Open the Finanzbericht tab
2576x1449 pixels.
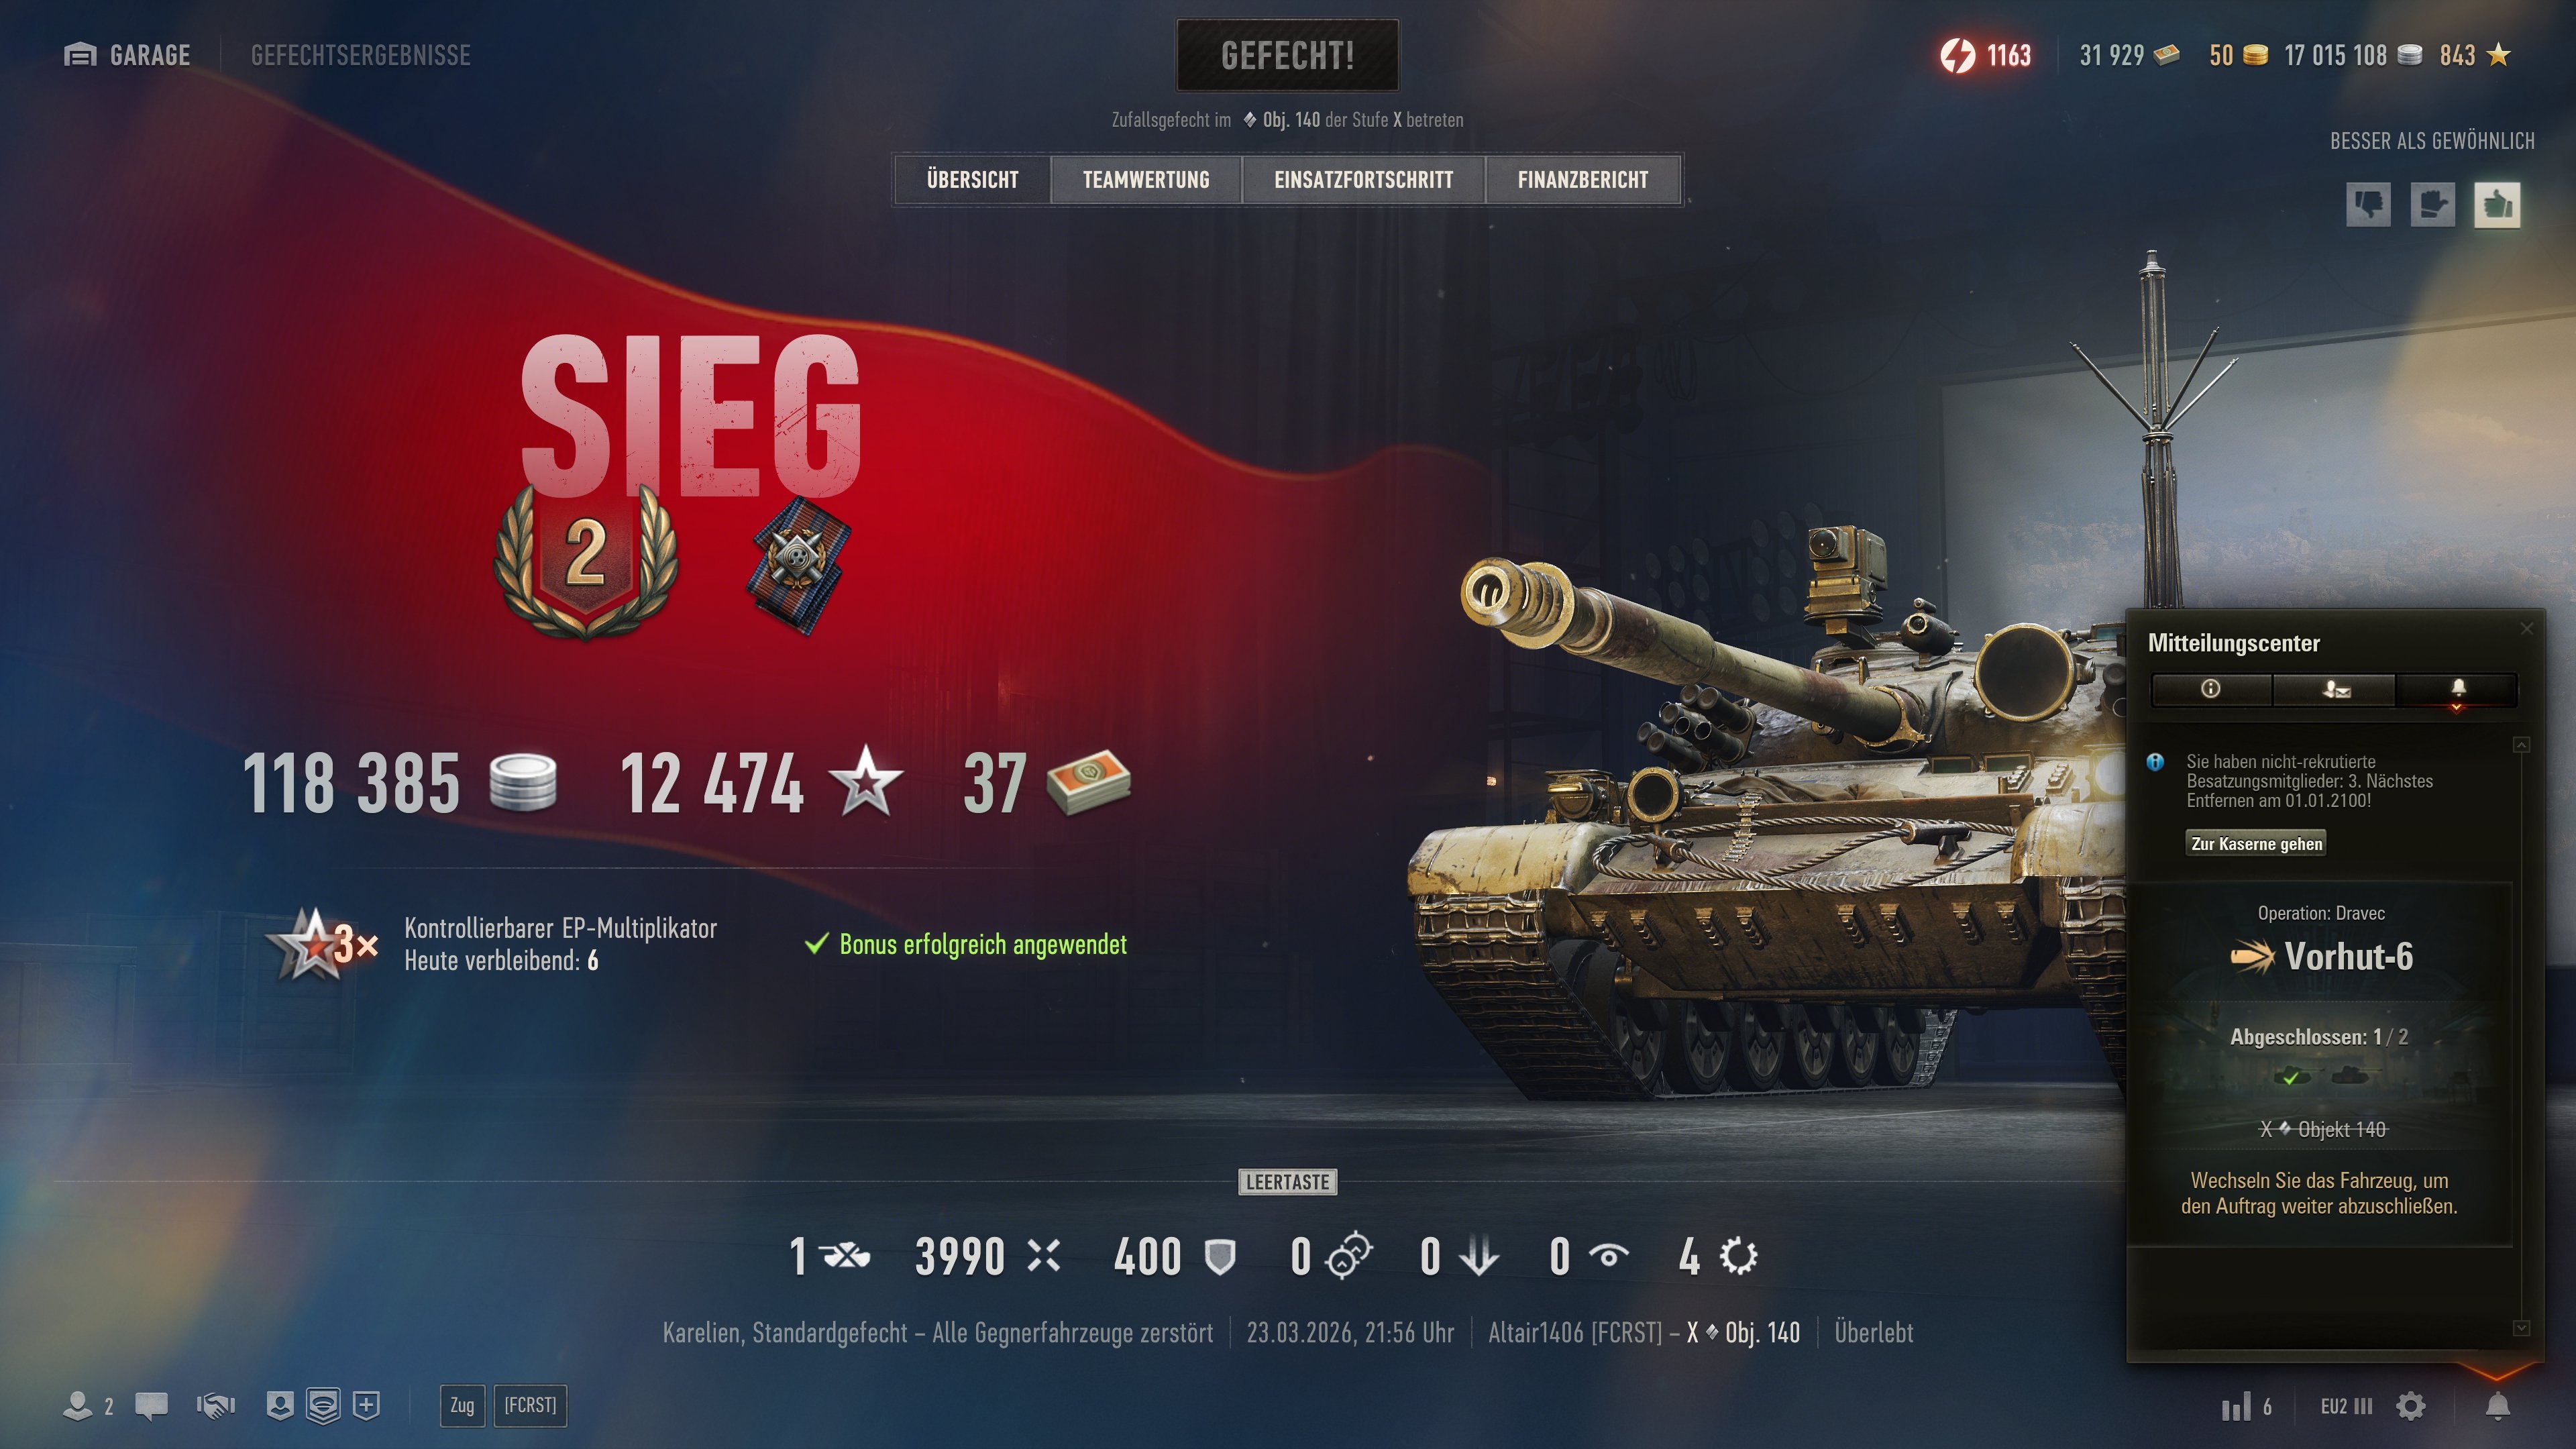pos(1583,180)
